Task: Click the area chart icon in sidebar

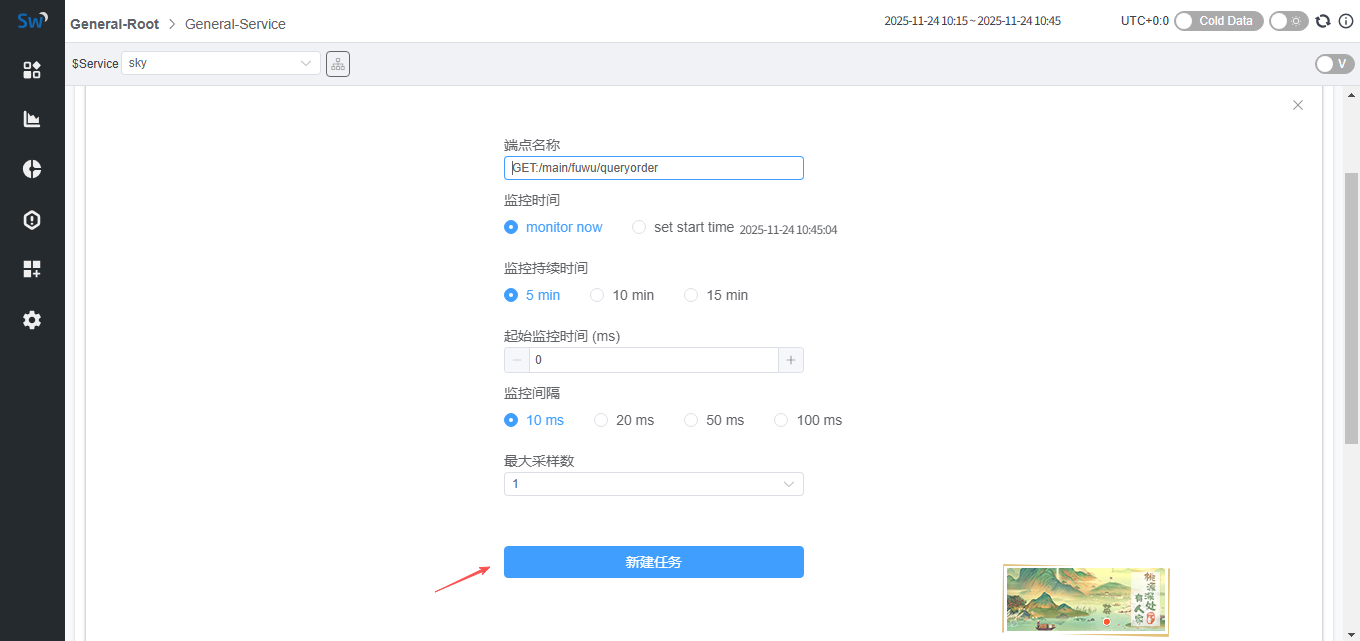Action: point(32,119)
